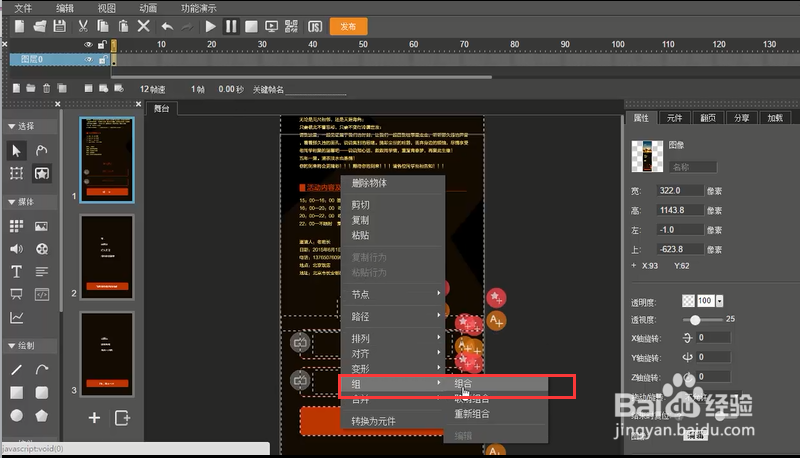Choose 重新组合 in submenu
Viewport: 800px width, 458px height.
coord(472,414)
